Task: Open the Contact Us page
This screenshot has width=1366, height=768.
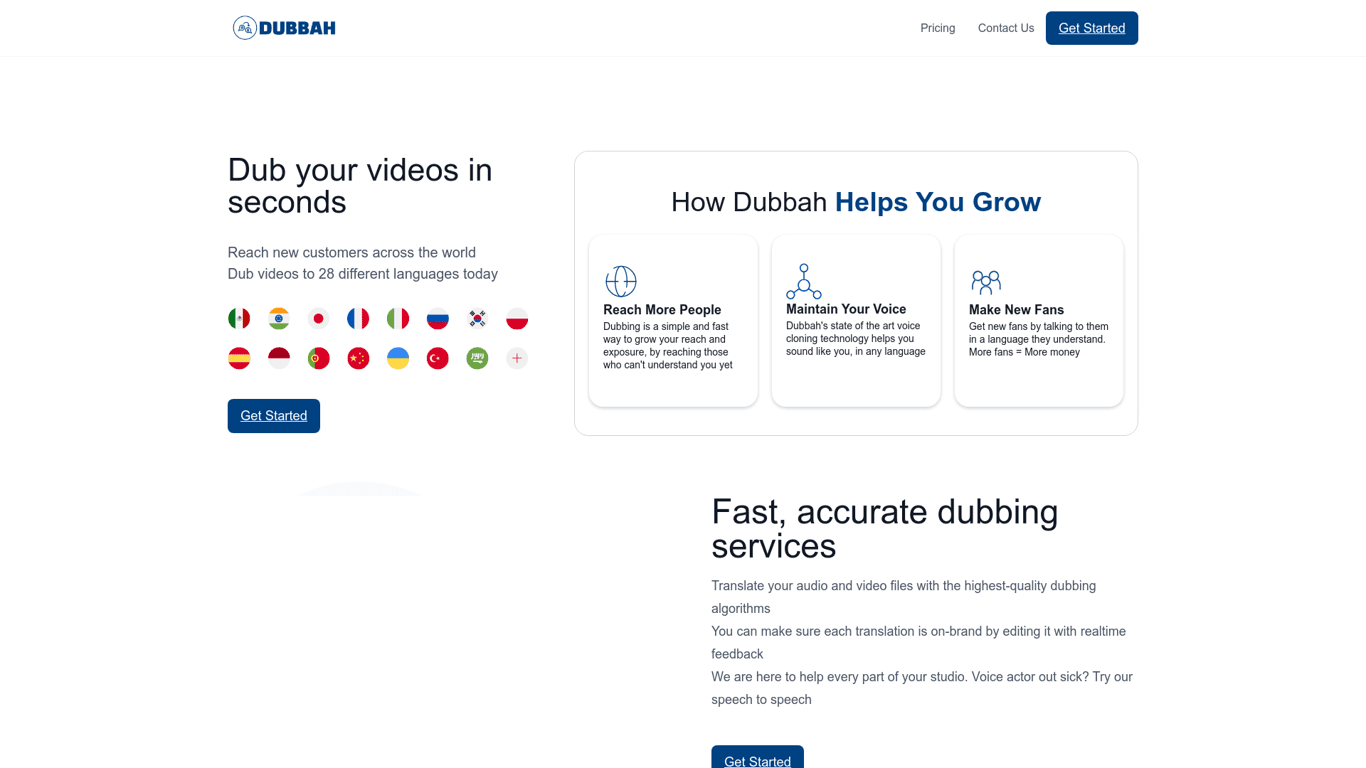Action: click(1005, 28)
